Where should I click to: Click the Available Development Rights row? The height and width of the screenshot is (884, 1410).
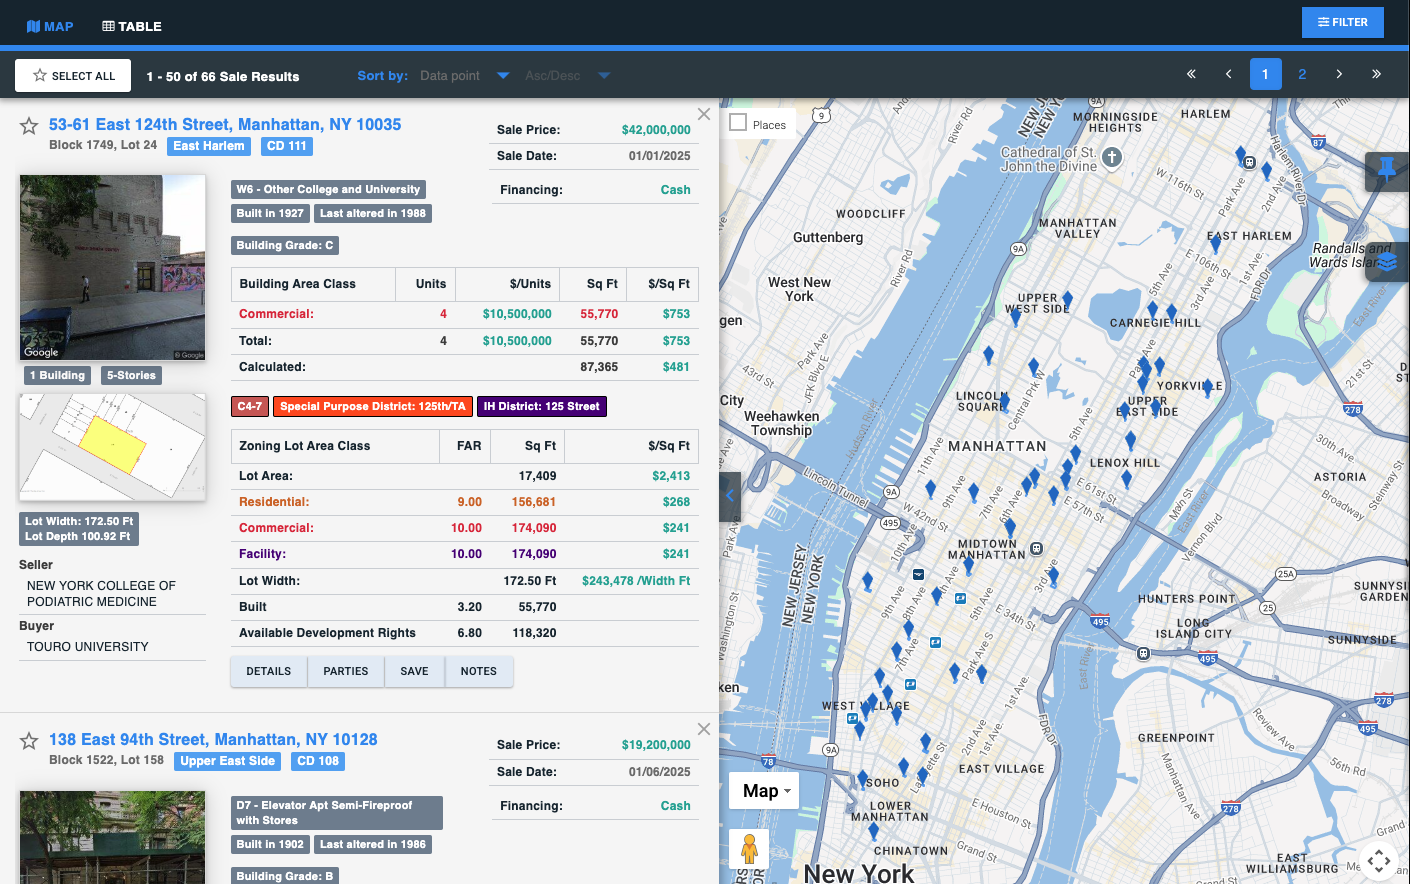pyautogui.click(x=464, y=633)
